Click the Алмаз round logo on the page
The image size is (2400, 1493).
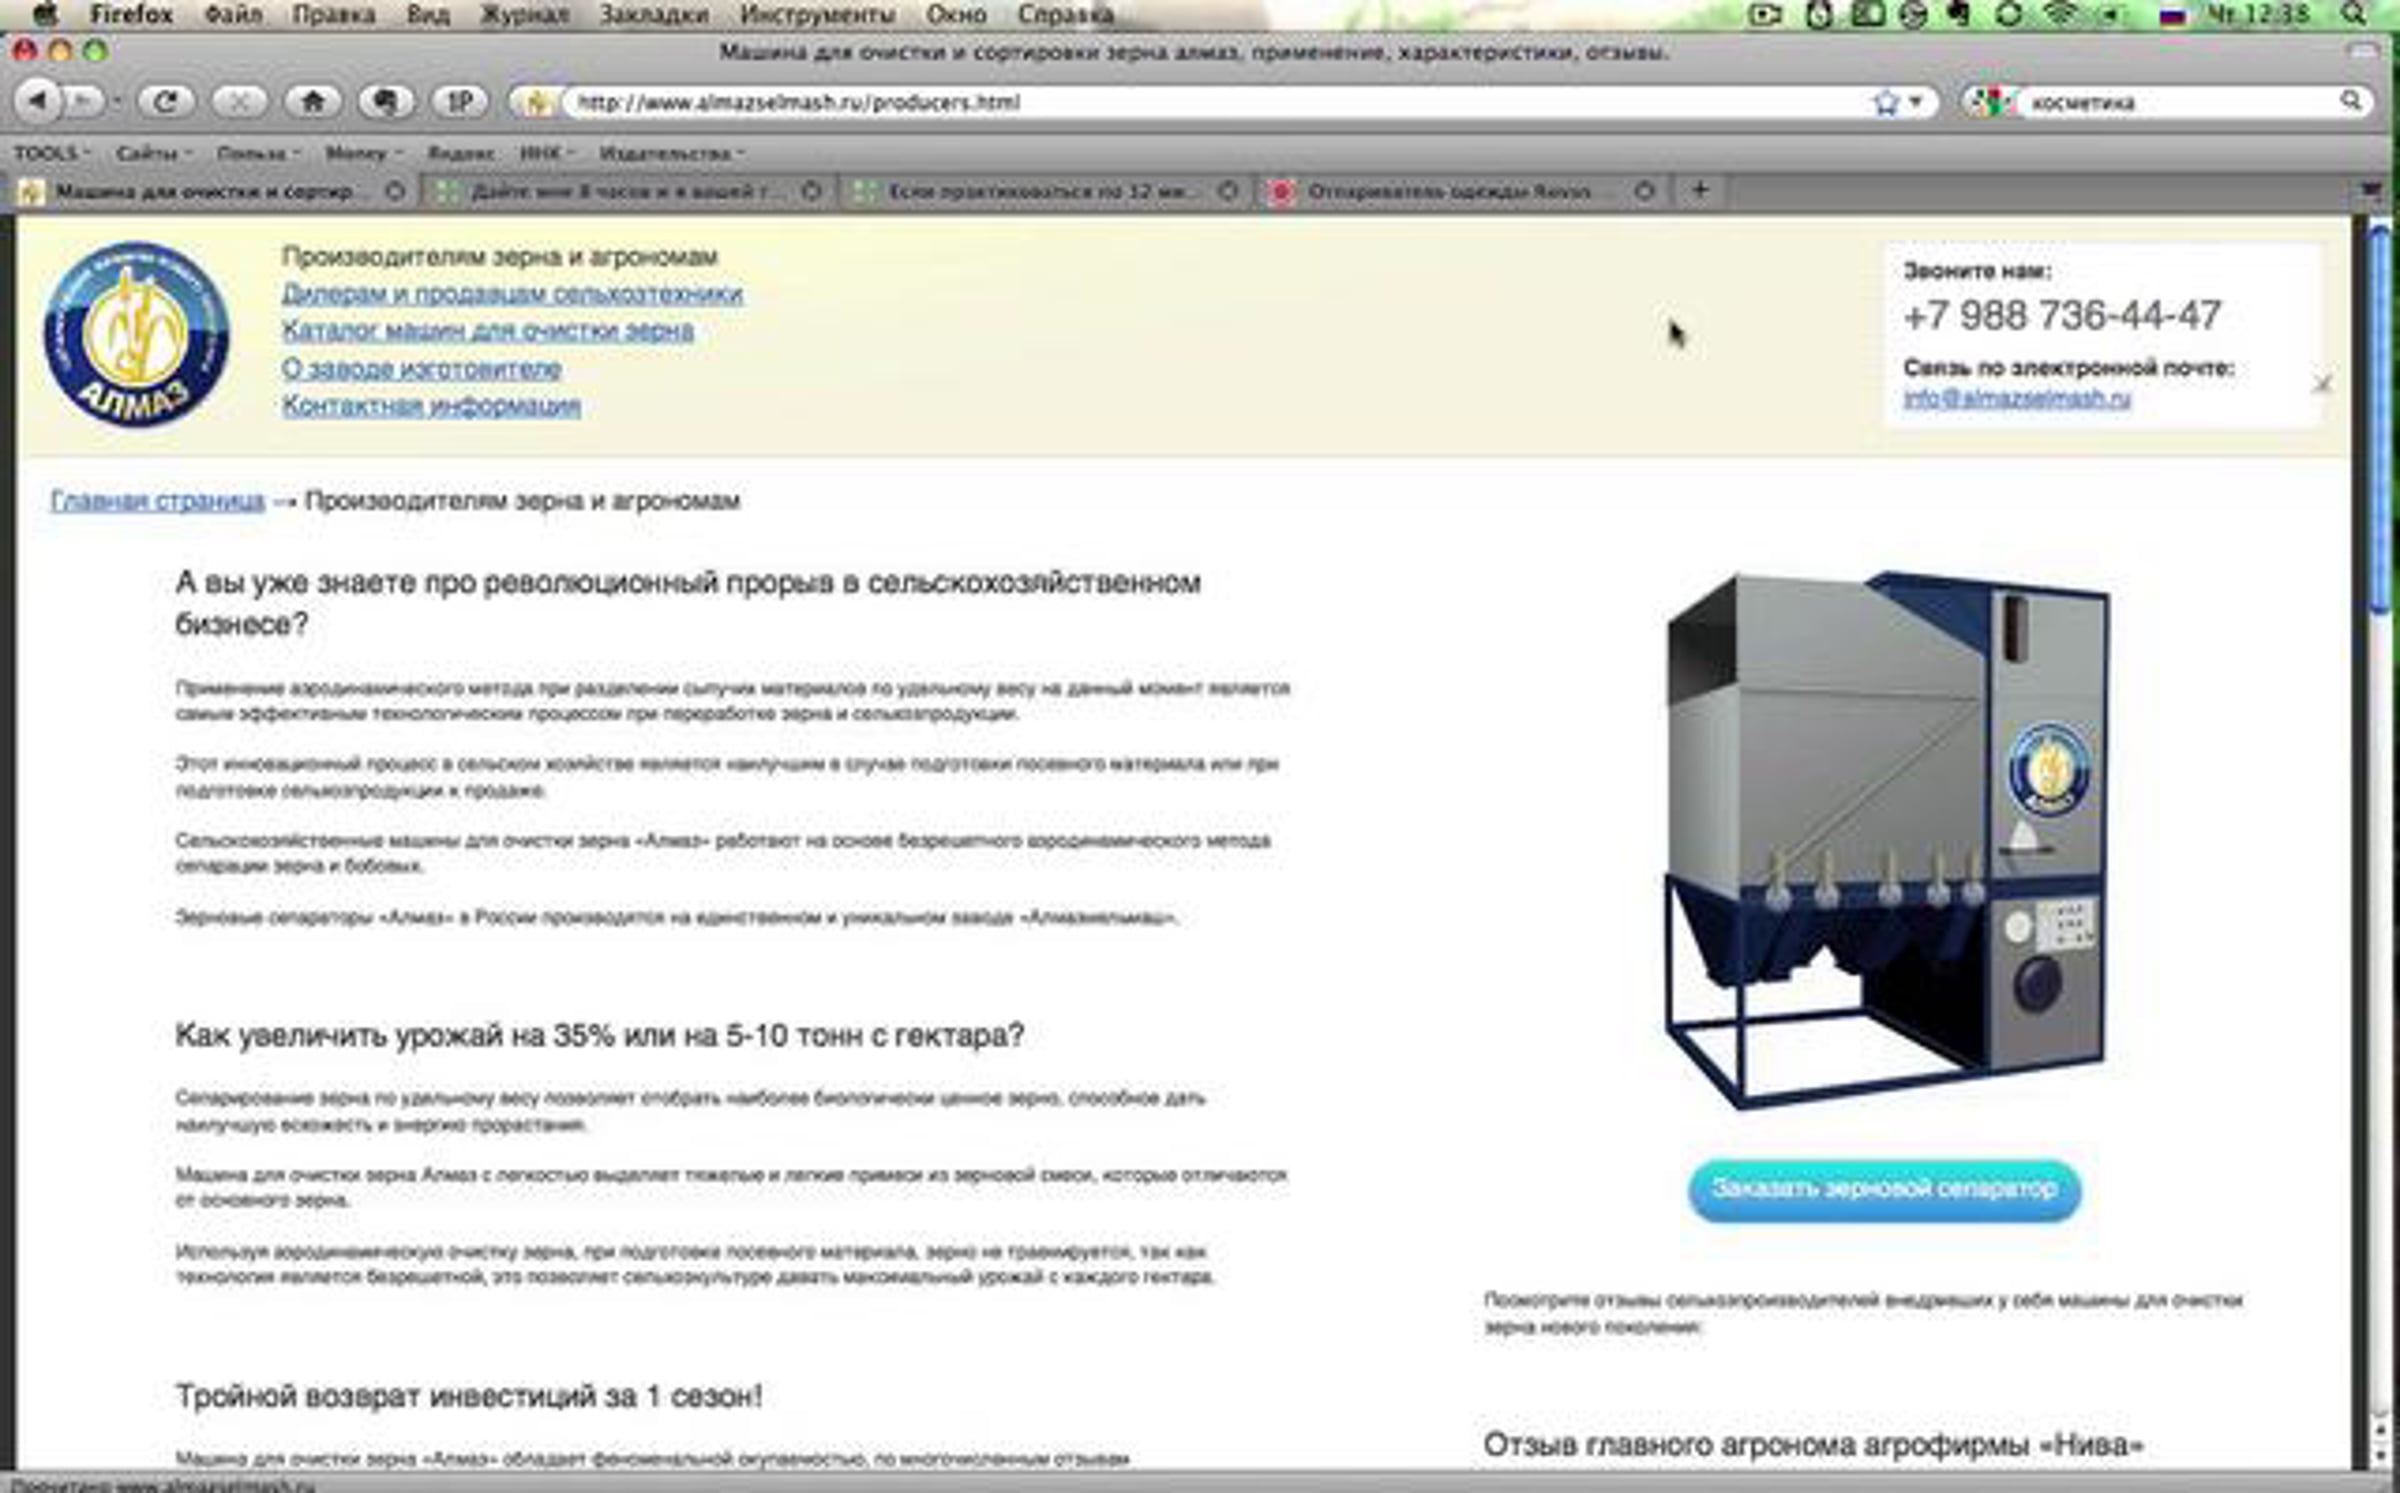pos(137,334)
